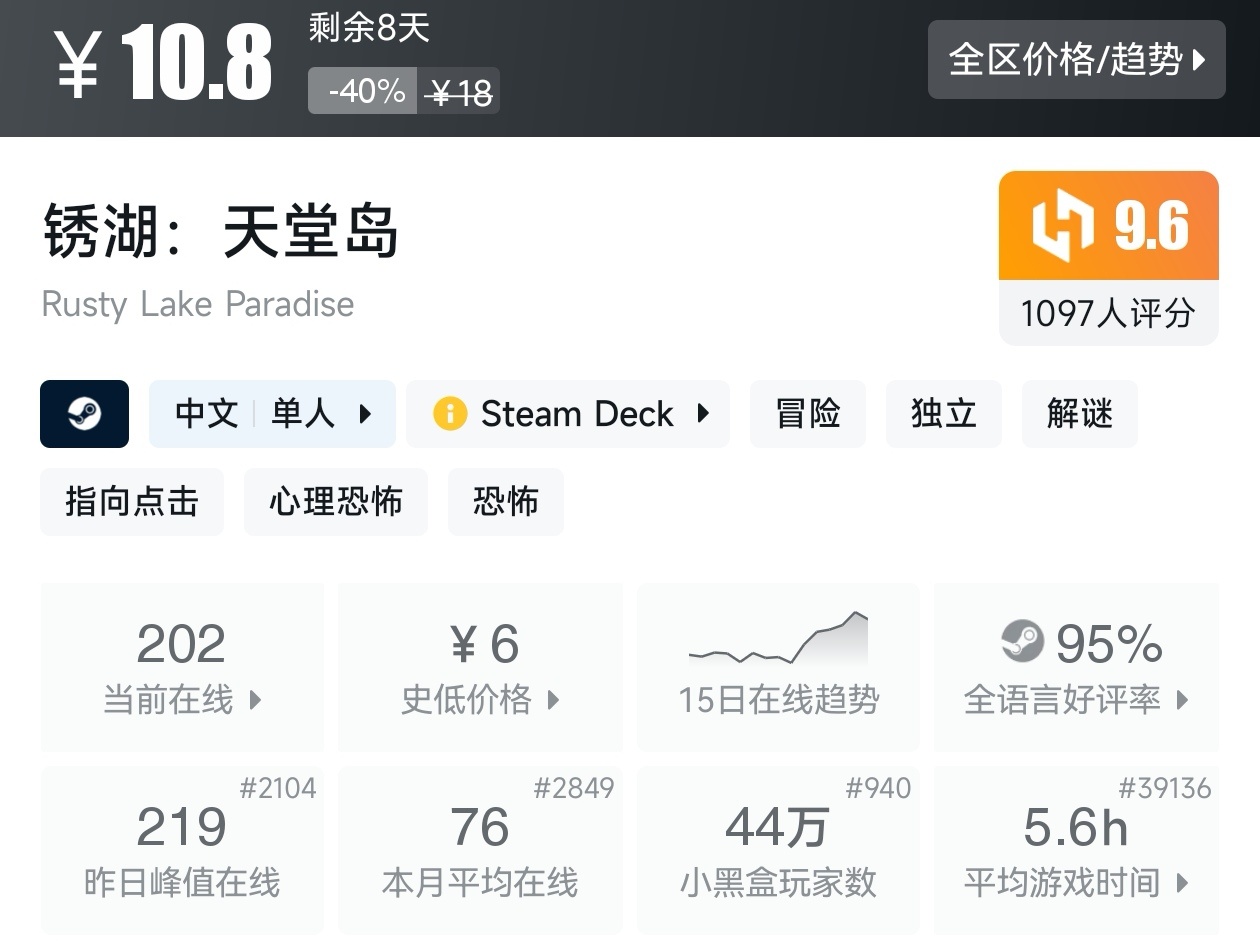The width and height of the screenshot is (1260, 952).
Task: Click the Steam icon beside 95%
Action: click(1022, 642)
